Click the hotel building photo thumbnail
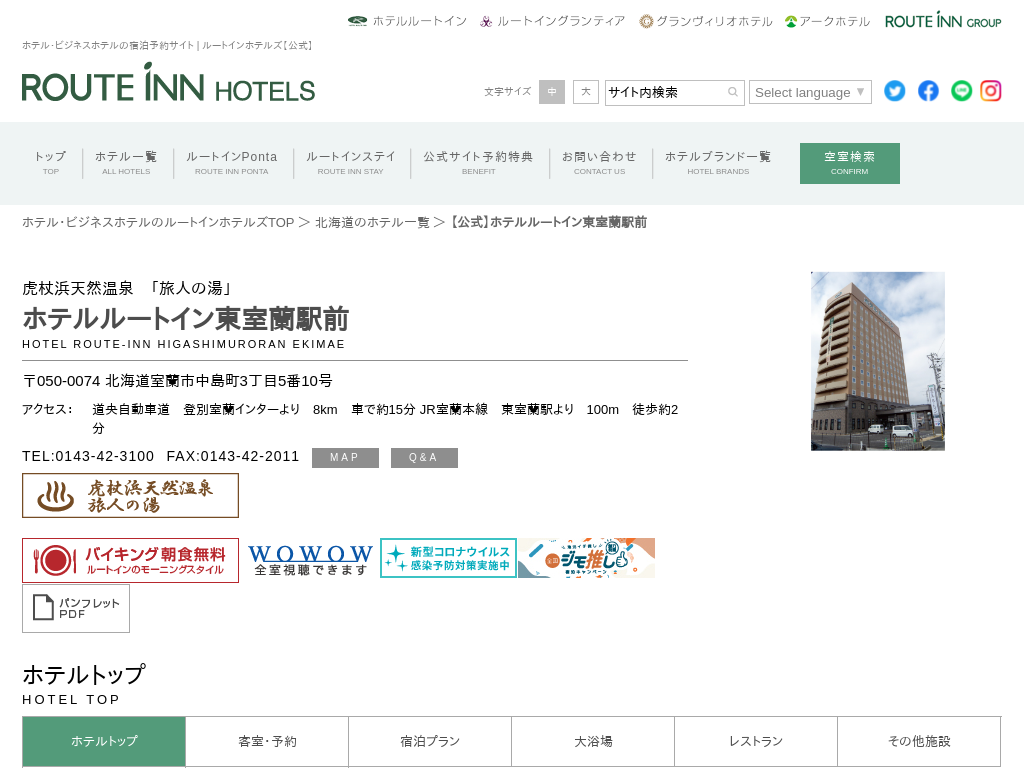 pyautogui.click(x=878, y=361)
